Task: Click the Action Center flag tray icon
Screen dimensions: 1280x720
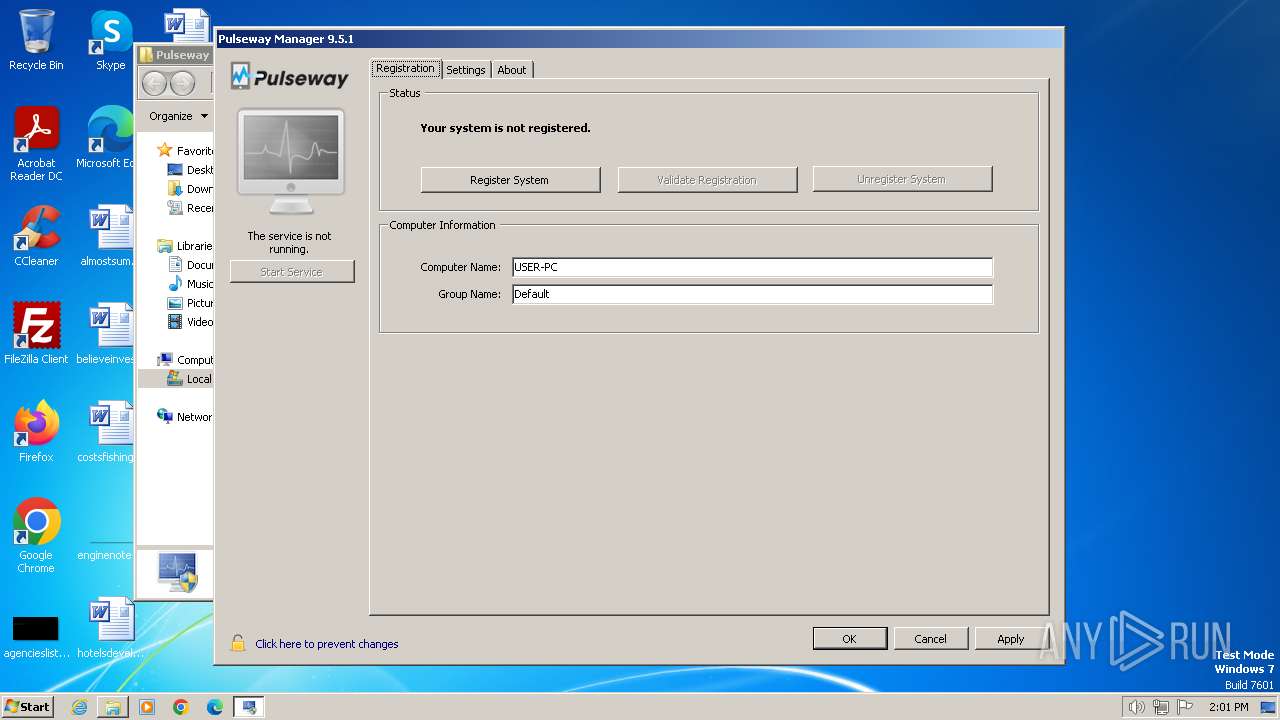Action: point(1185,707)
